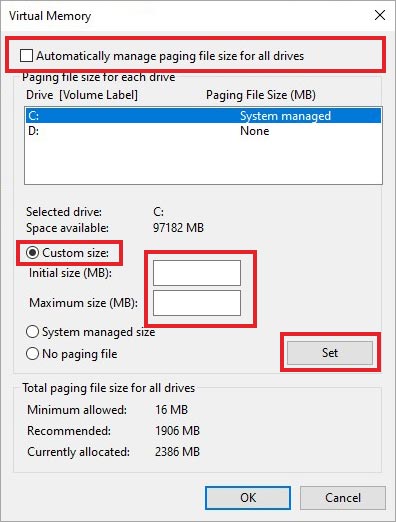Click the Set button
The height and width of the screenshot is (522, 396).
click(330, 353)
